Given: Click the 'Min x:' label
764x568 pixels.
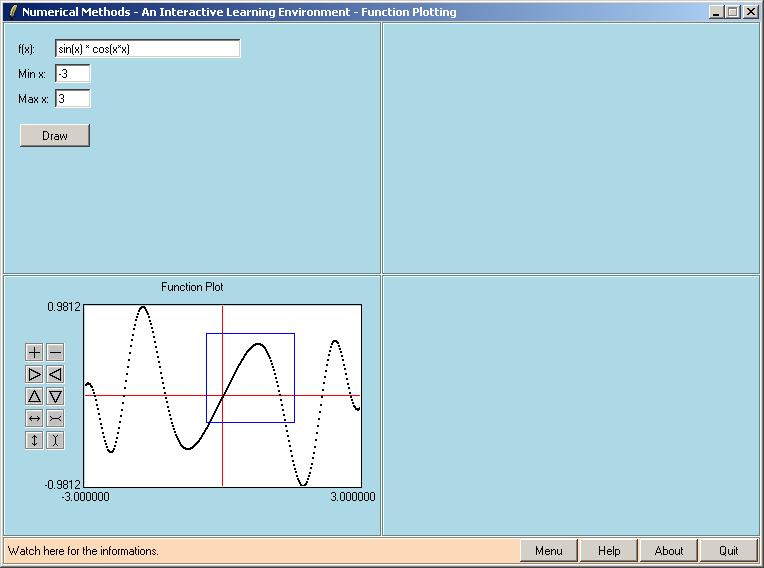Looking at the screenshot, I should (x=32, y=74).
